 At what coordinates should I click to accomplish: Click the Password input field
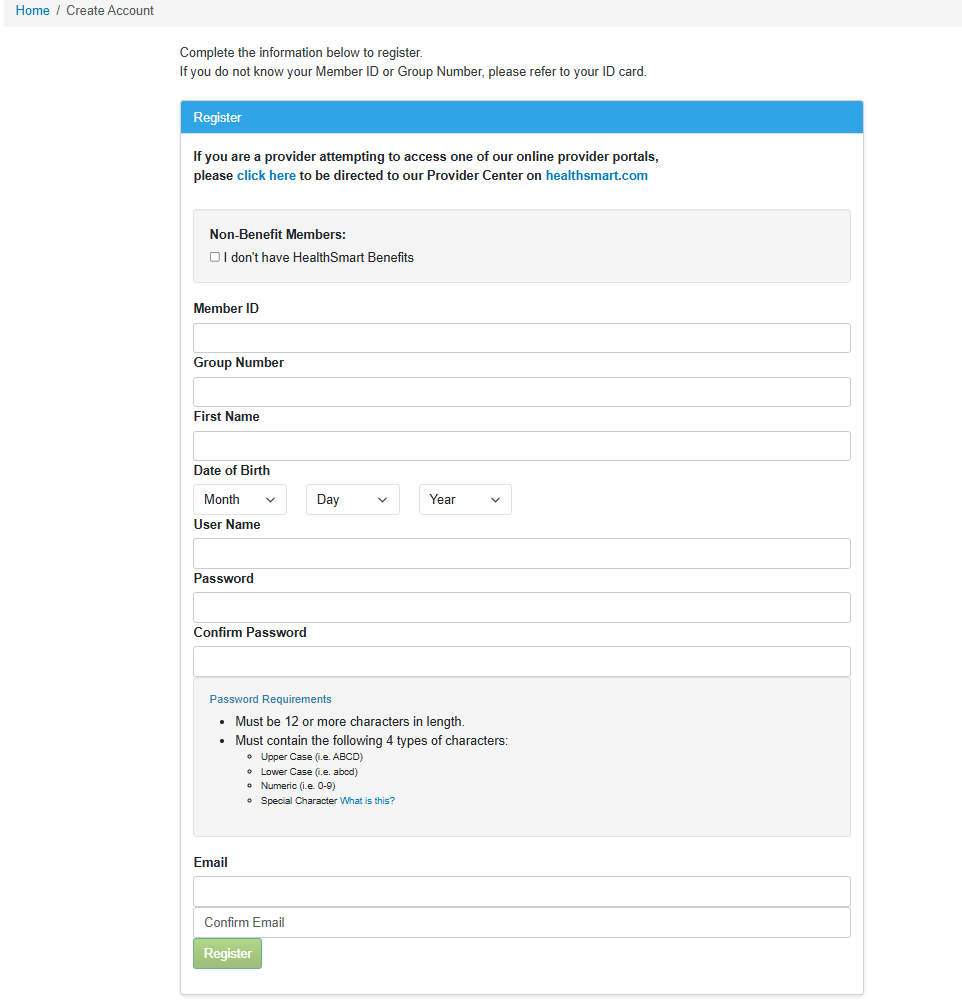521,608
